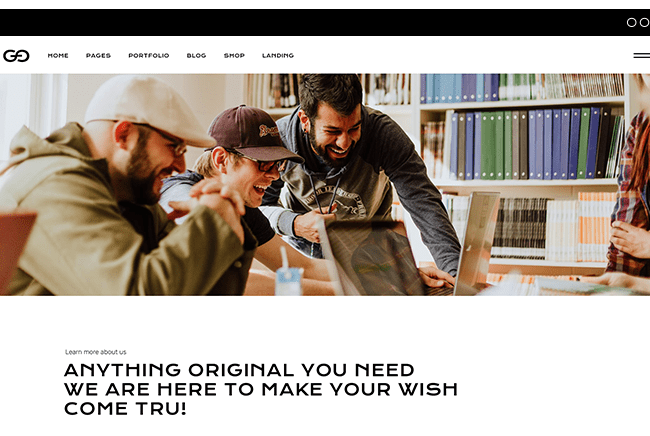Click the first circle icon in black bar
Screen dimensions: 650x436
tap(631, 22)
